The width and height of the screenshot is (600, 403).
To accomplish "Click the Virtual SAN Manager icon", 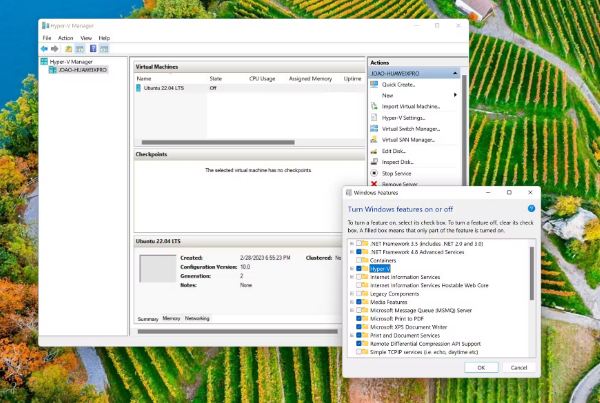I will [x=374, y=140].
